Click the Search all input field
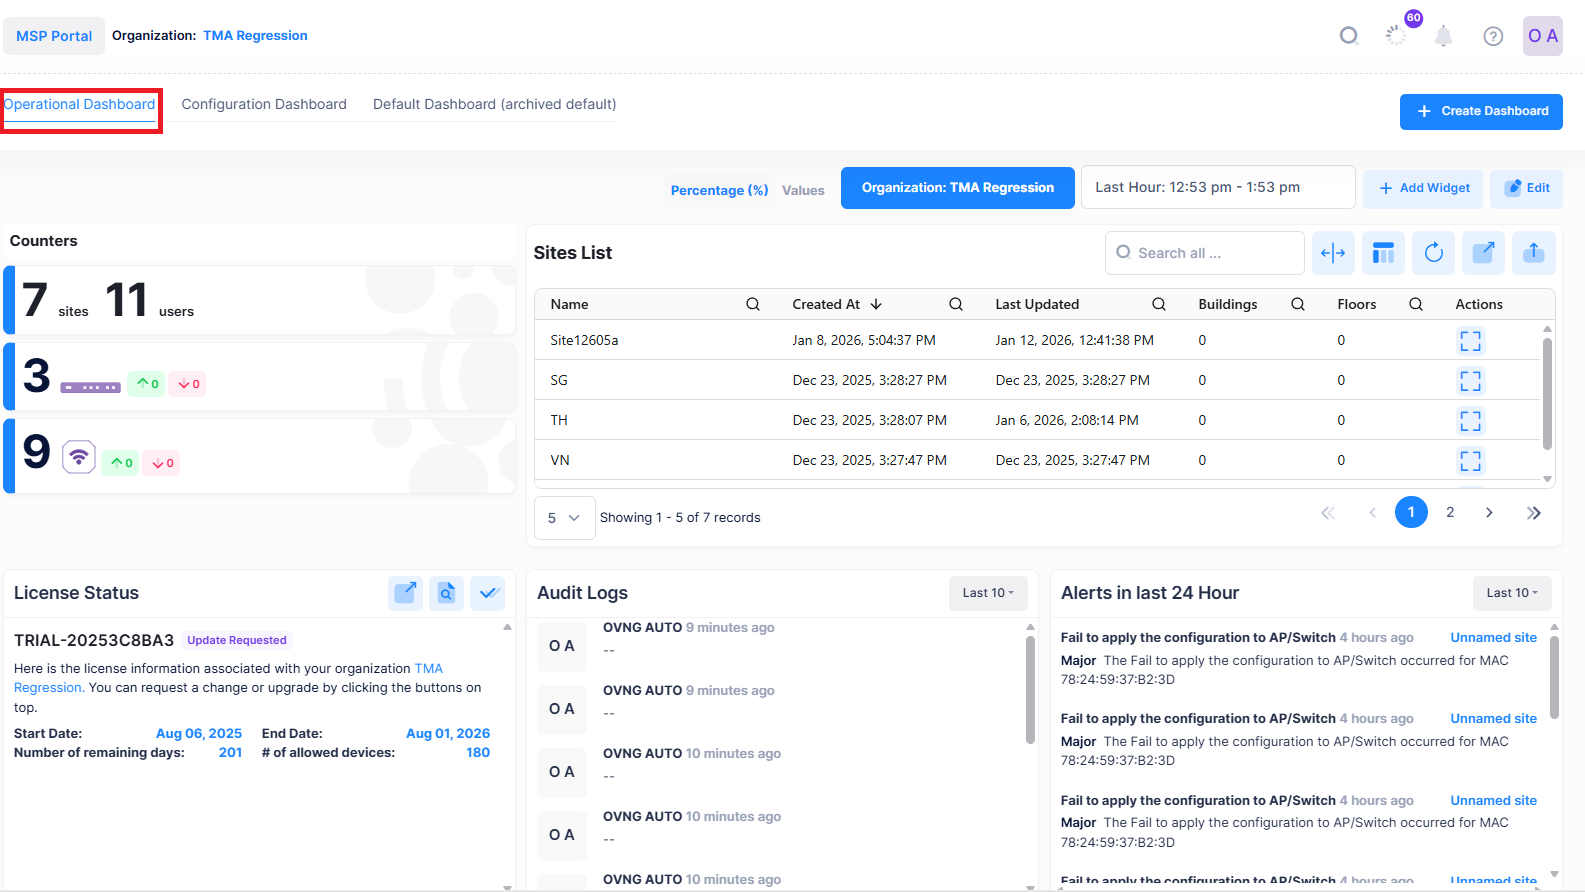Viewport: 1585px width, 892px height. click(x=1212, y=253)
